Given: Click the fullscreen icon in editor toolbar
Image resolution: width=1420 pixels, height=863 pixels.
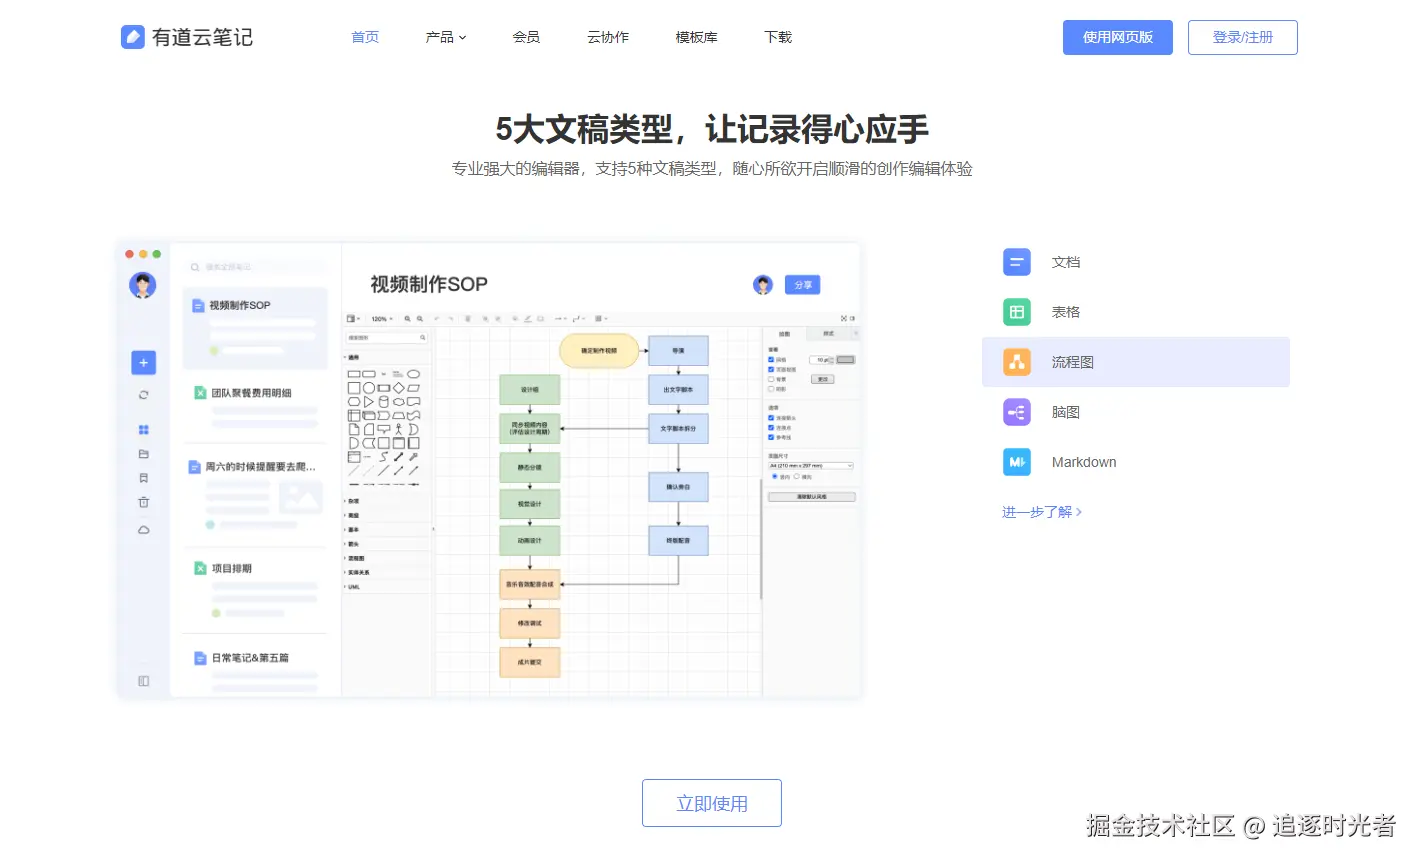Looking at the screenshot, I should 844,318.
